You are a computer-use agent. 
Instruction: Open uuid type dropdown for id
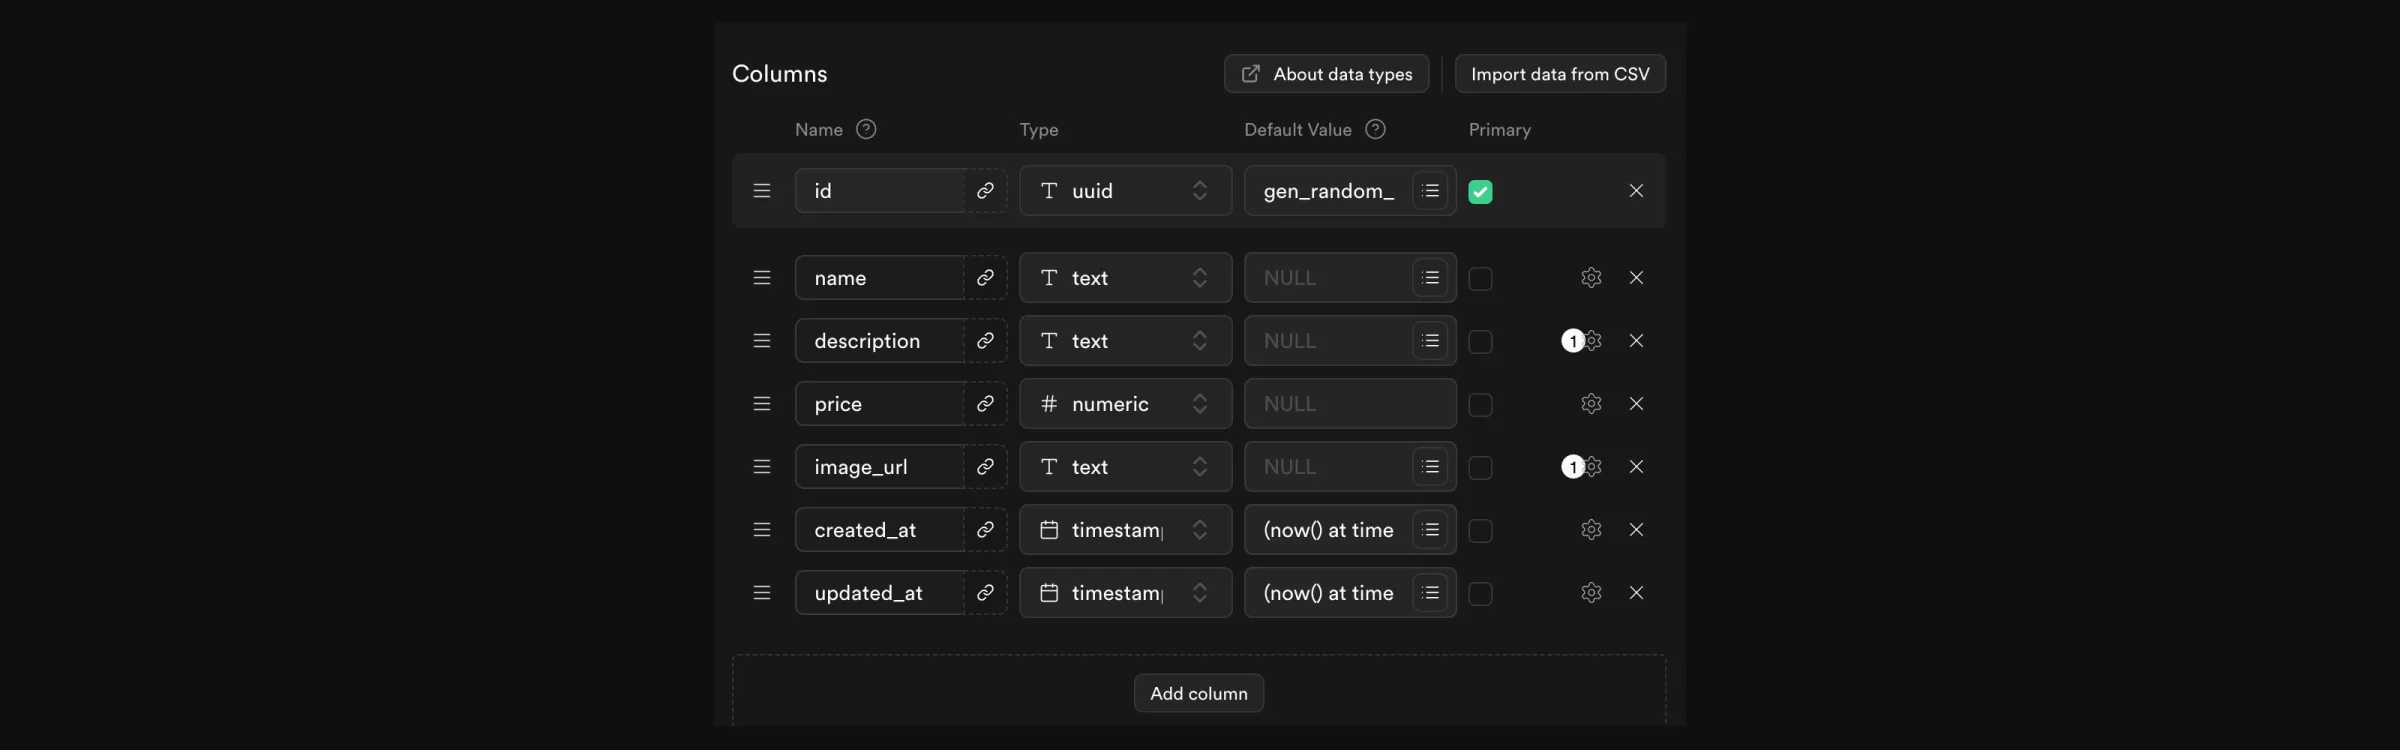point(1126,191)
